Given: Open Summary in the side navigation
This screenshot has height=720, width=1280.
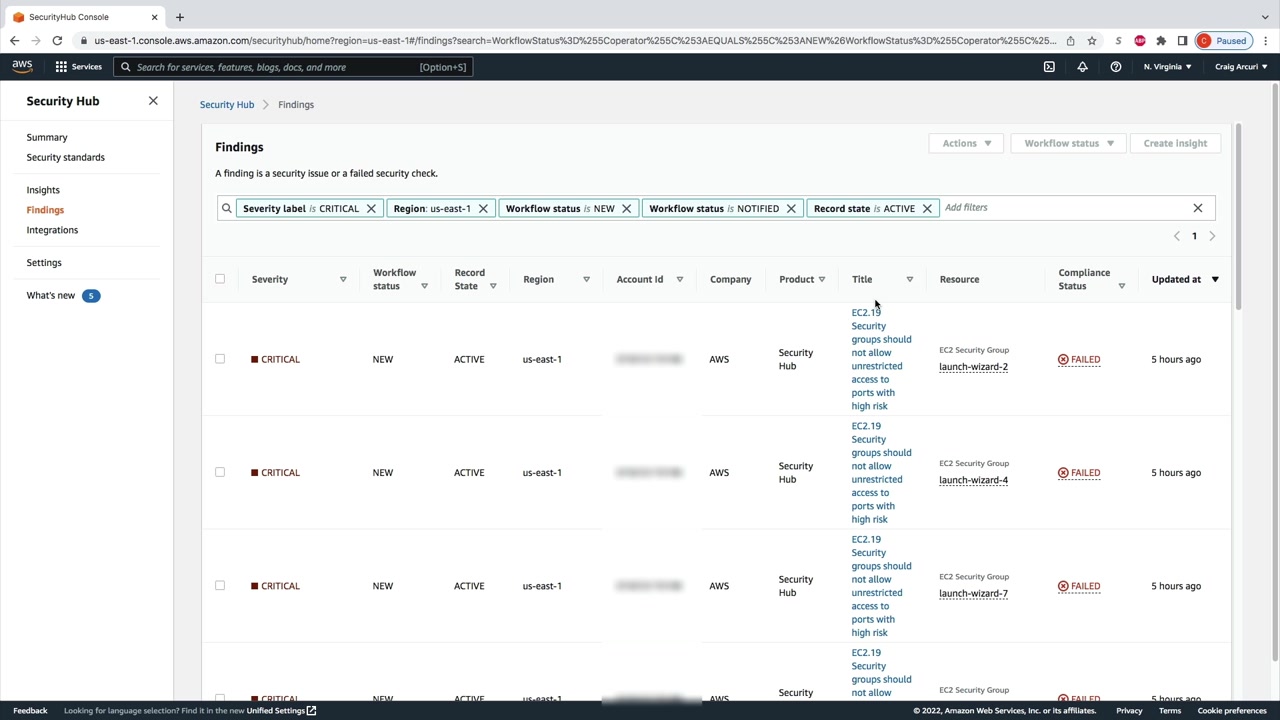Looking at the screenshot, I should (47, 137).
